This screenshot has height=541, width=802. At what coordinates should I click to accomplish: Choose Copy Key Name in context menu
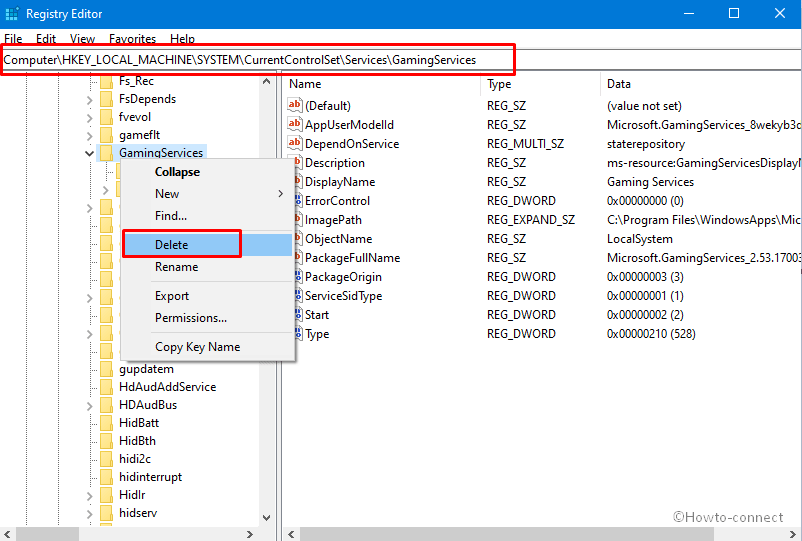coord(207,347)
